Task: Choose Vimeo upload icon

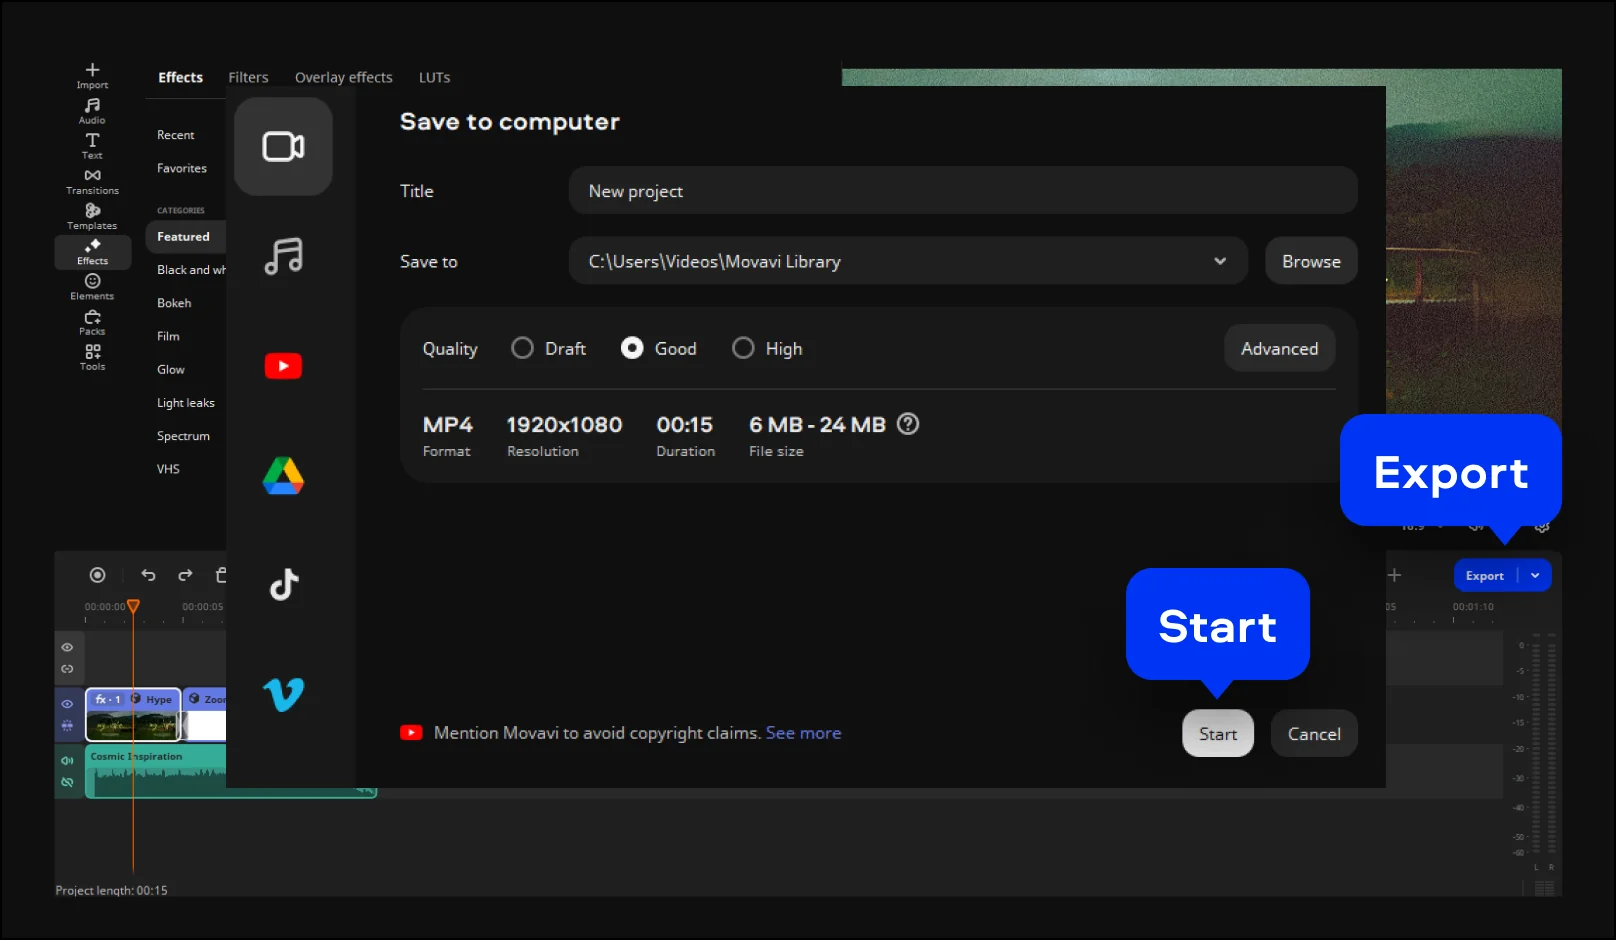Action: point(283,694)
